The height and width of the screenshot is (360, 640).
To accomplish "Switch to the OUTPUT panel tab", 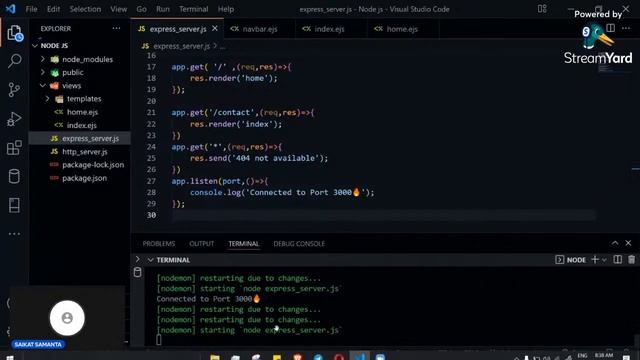I will point(202,244).
